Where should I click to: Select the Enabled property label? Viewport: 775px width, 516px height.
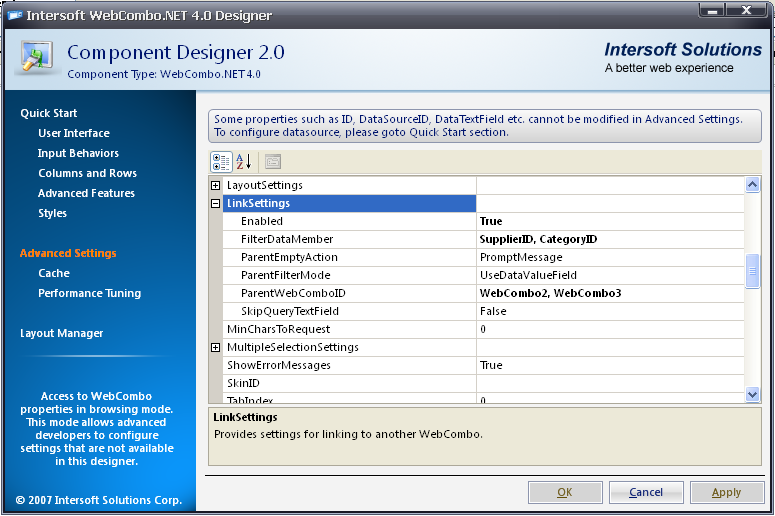262,221
